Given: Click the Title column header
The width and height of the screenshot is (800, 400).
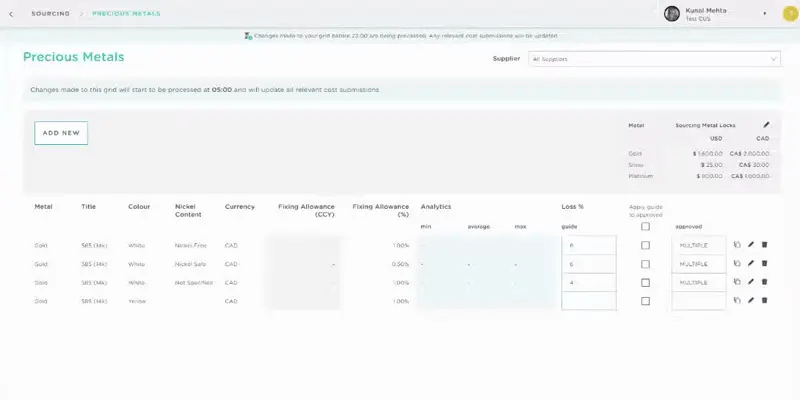Looking at the screenshot, I should pyautogui.click(x=88, y=207).
